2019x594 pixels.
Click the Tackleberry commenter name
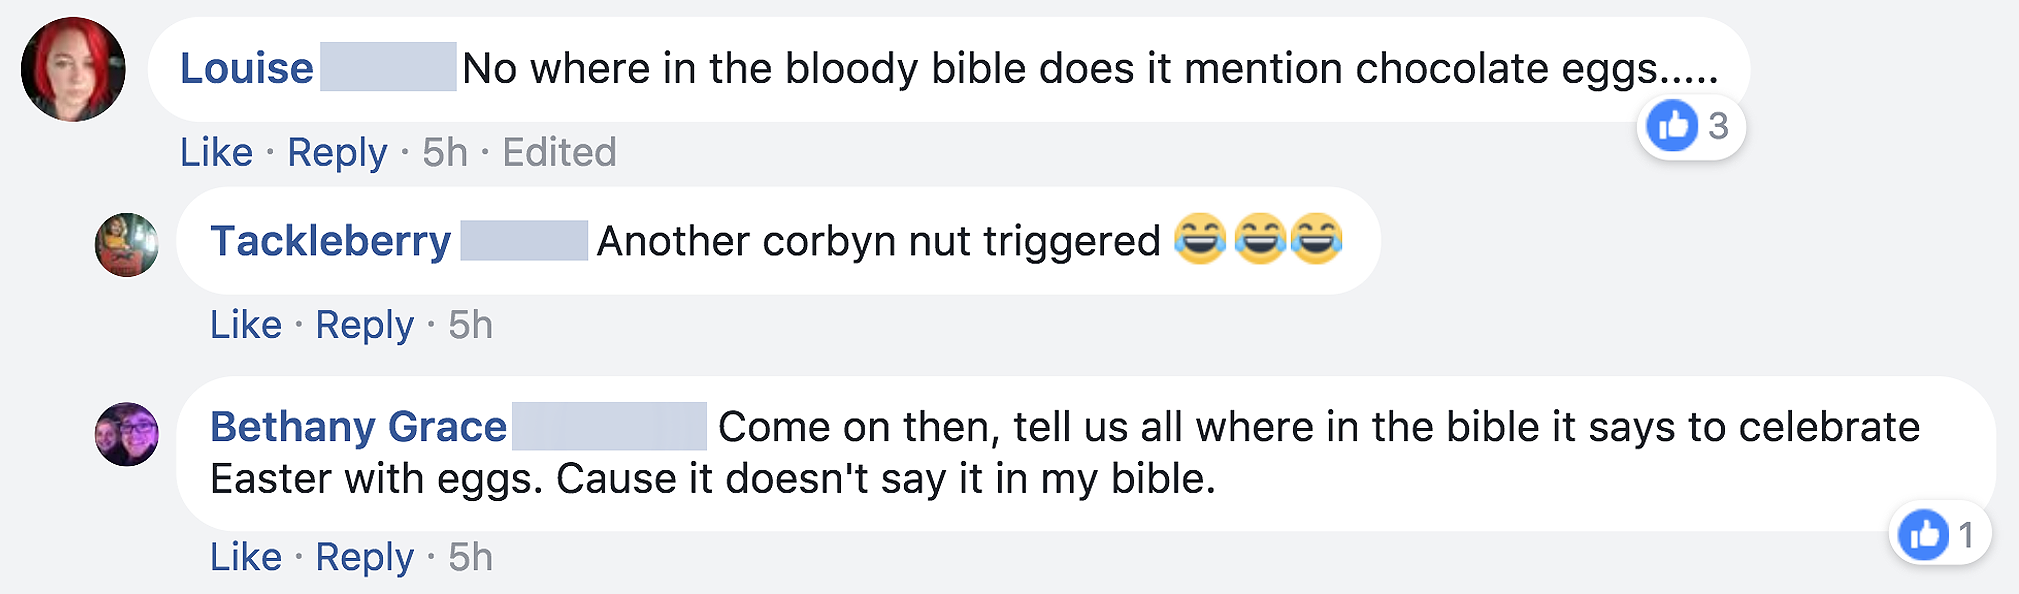[x=330, y=241]
